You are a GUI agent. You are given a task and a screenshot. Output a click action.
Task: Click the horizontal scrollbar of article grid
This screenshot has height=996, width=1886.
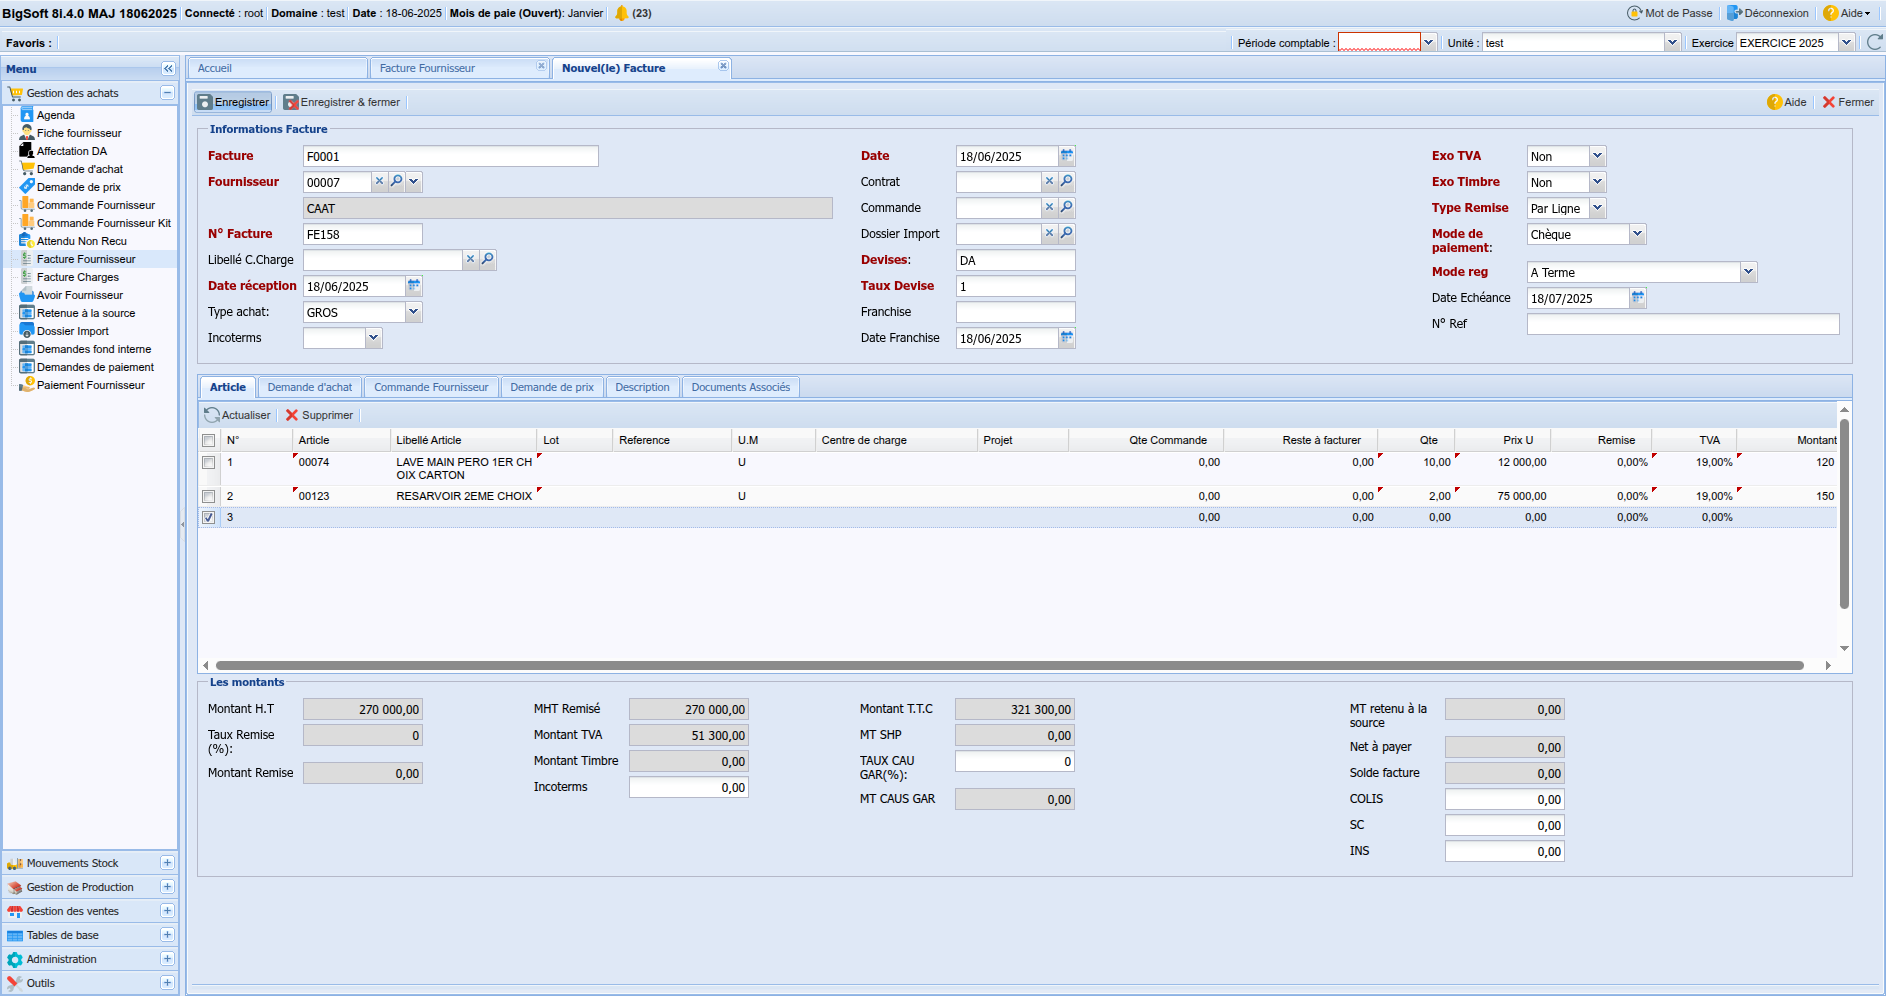pos(1010,665)
